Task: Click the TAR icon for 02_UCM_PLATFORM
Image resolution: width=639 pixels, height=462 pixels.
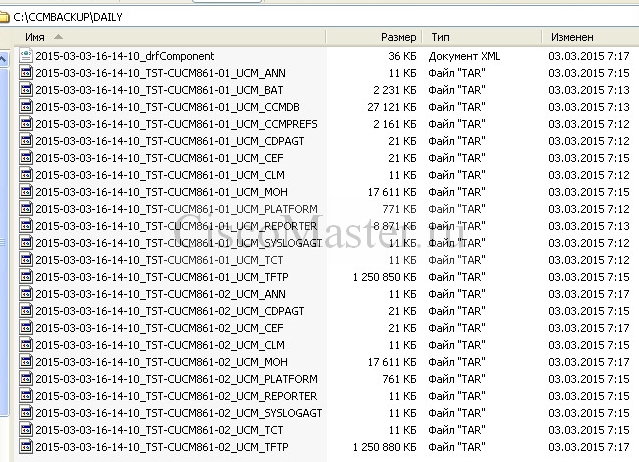Action: (x=26, y=379)
